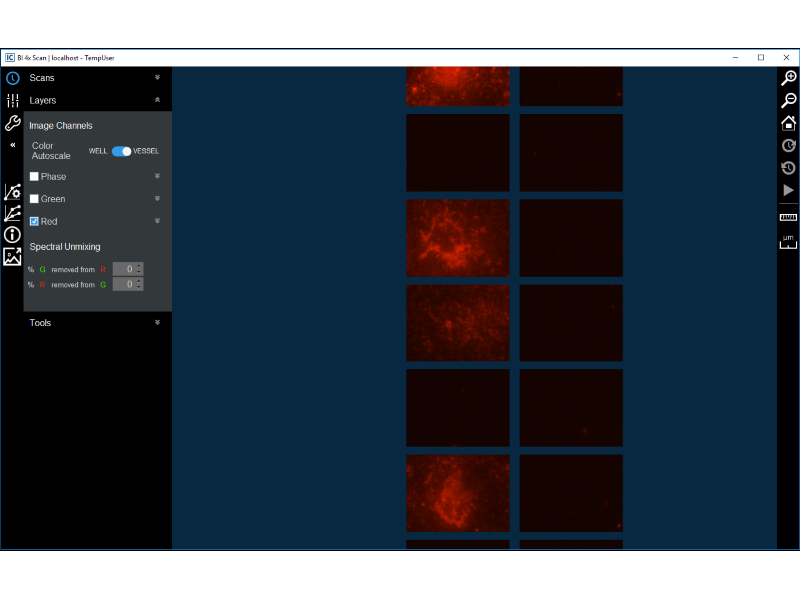Select the ruler measurement tool
This screenshot has height=600, width=800.
[788, 217]
